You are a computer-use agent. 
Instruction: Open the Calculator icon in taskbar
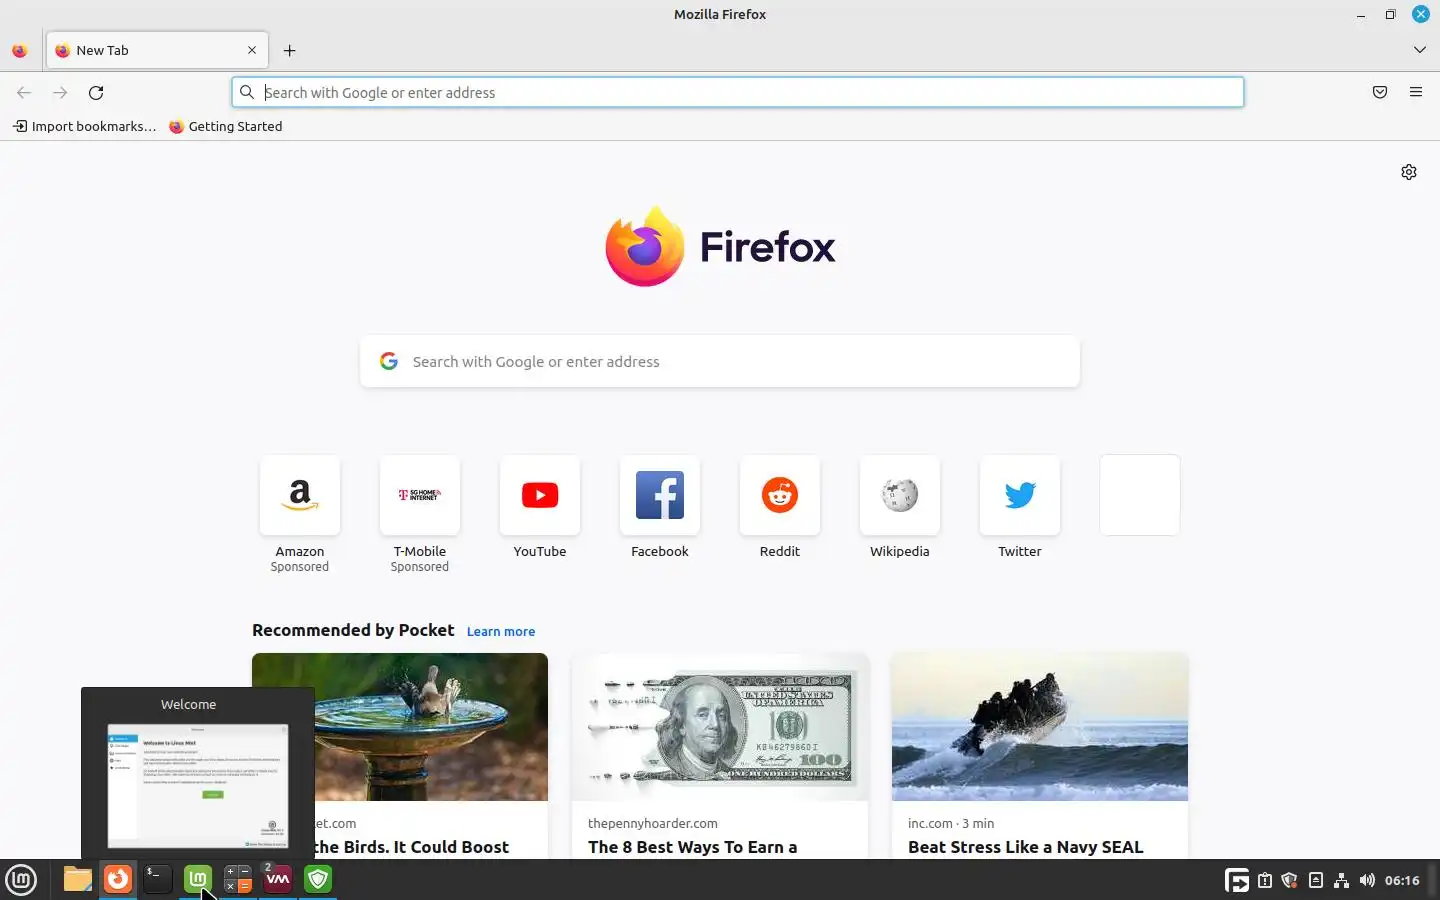tap(238, 879)
